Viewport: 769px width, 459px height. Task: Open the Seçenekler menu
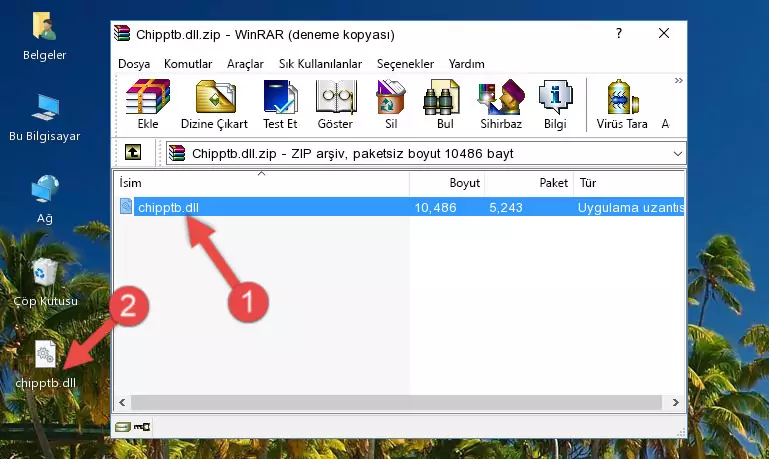[x=405, y=64]
